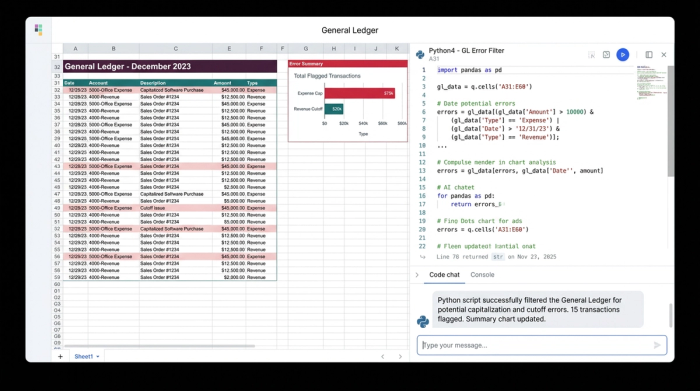Select the Code chat tab

tap(444, 275)
